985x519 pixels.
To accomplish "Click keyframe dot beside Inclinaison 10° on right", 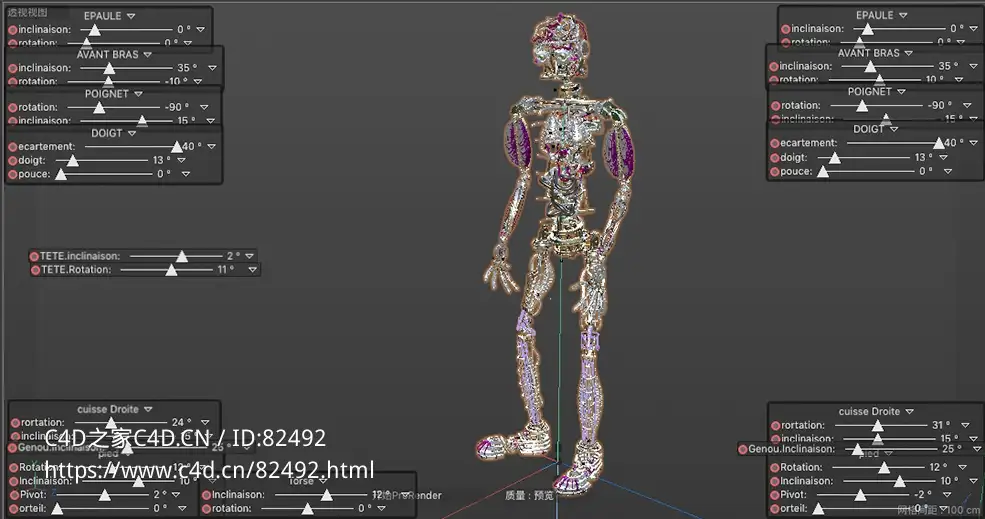I will (x=775, y=482).
